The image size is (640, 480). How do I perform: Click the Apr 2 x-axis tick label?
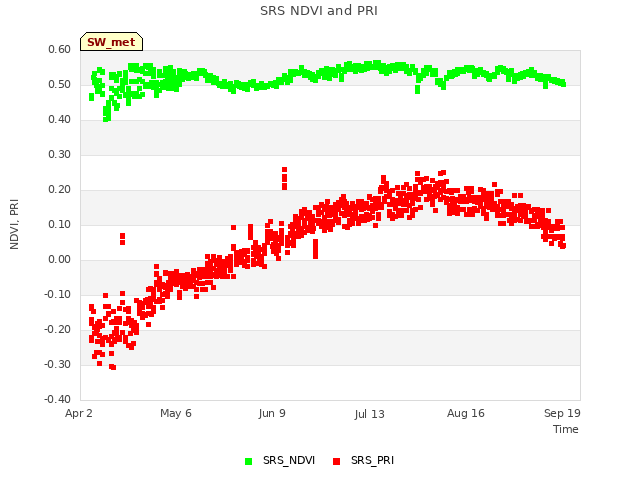(x=79, y=413)
